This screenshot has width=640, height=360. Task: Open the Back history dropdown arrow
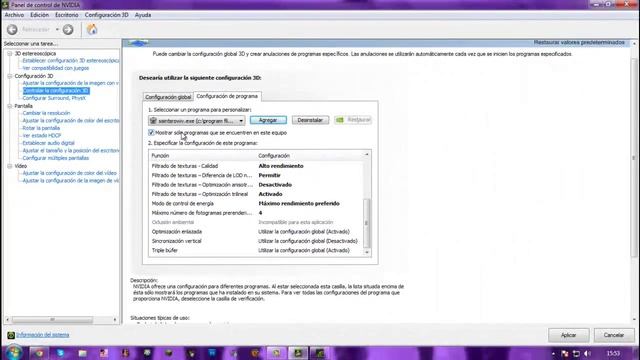point(57,29)
